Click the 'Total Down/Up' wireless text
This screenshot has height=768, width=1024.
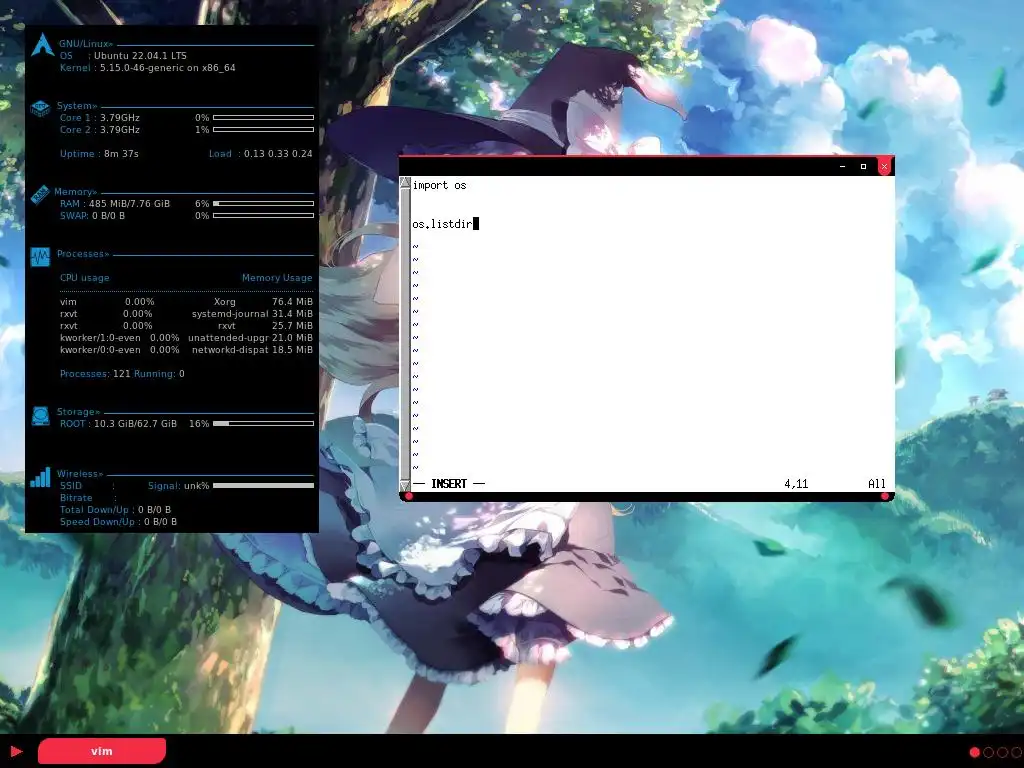point(95,509)
